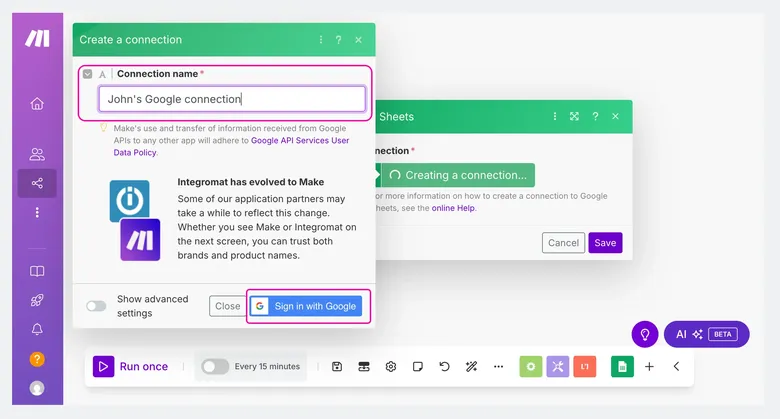
Task: Click the Integromat has evolved to Make heading
Action: (251, 182)
